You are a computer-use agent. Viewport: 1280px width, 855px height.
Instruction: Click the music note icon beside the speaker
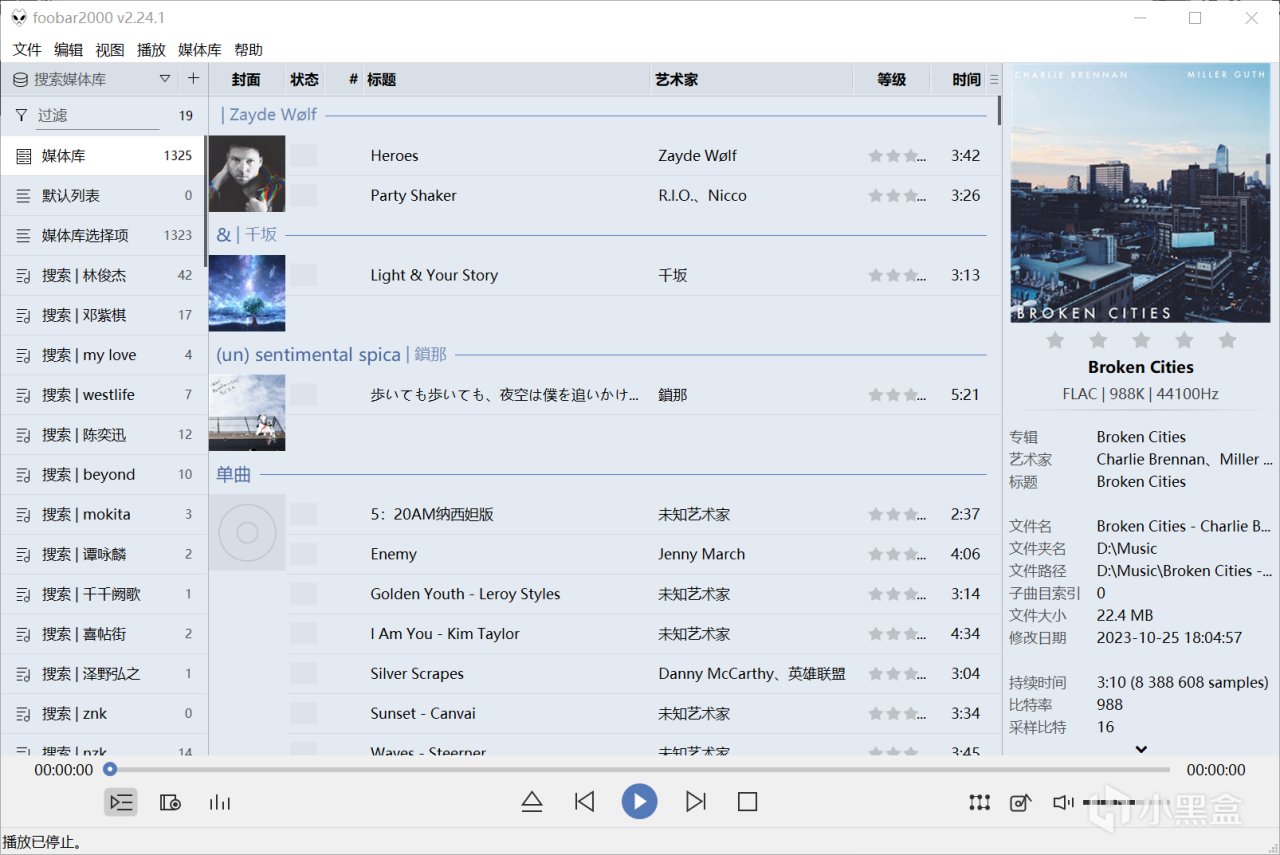1020,802
